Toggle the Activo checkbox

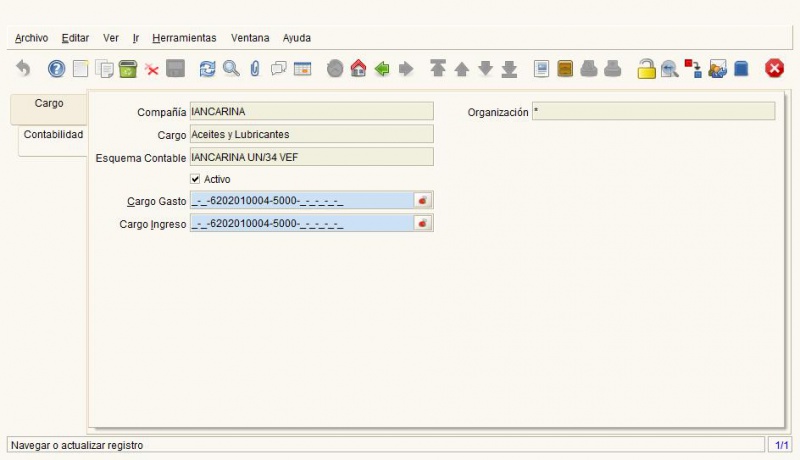pyautogui.click(x=195, y=180)
